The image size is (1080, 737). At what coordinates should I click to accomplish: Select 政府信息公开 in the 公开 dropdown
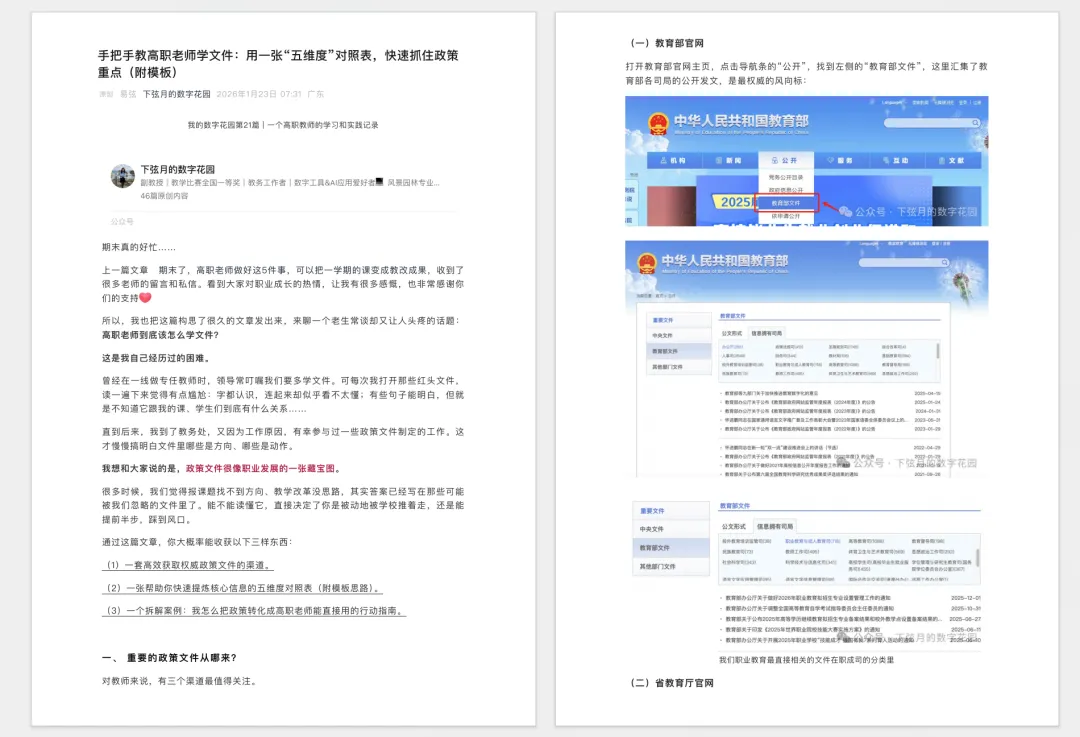tap(786, 190)
